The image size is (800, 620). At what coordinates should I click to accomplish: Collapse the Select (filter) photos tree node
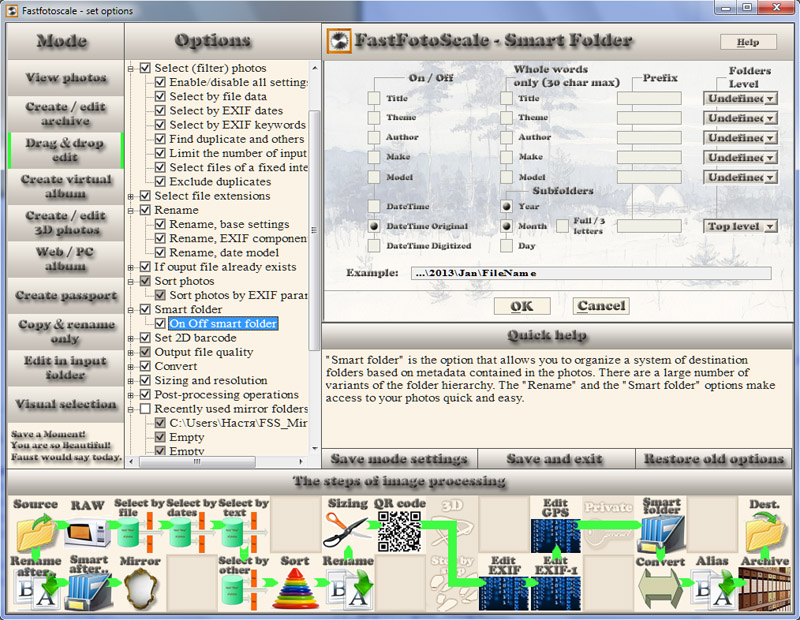click(x=131, y=68)
